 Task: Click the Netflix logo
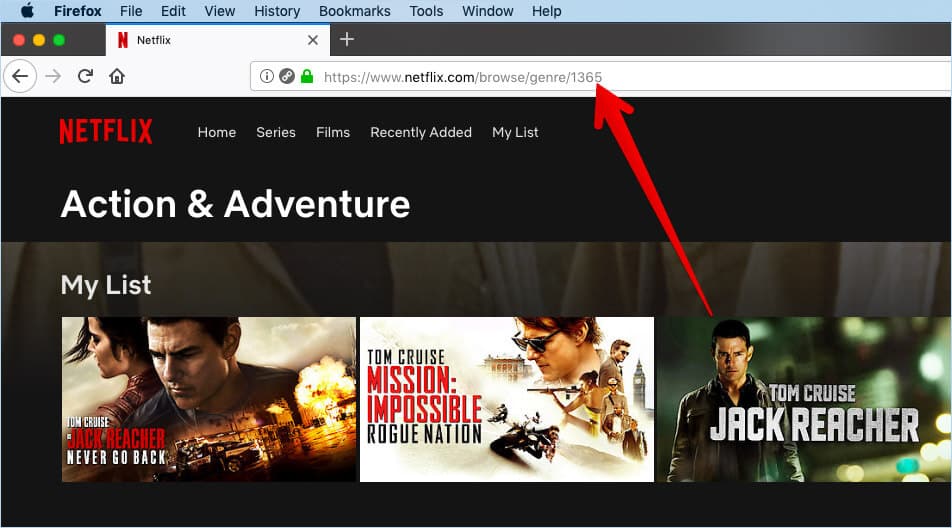tap(106, 131)
